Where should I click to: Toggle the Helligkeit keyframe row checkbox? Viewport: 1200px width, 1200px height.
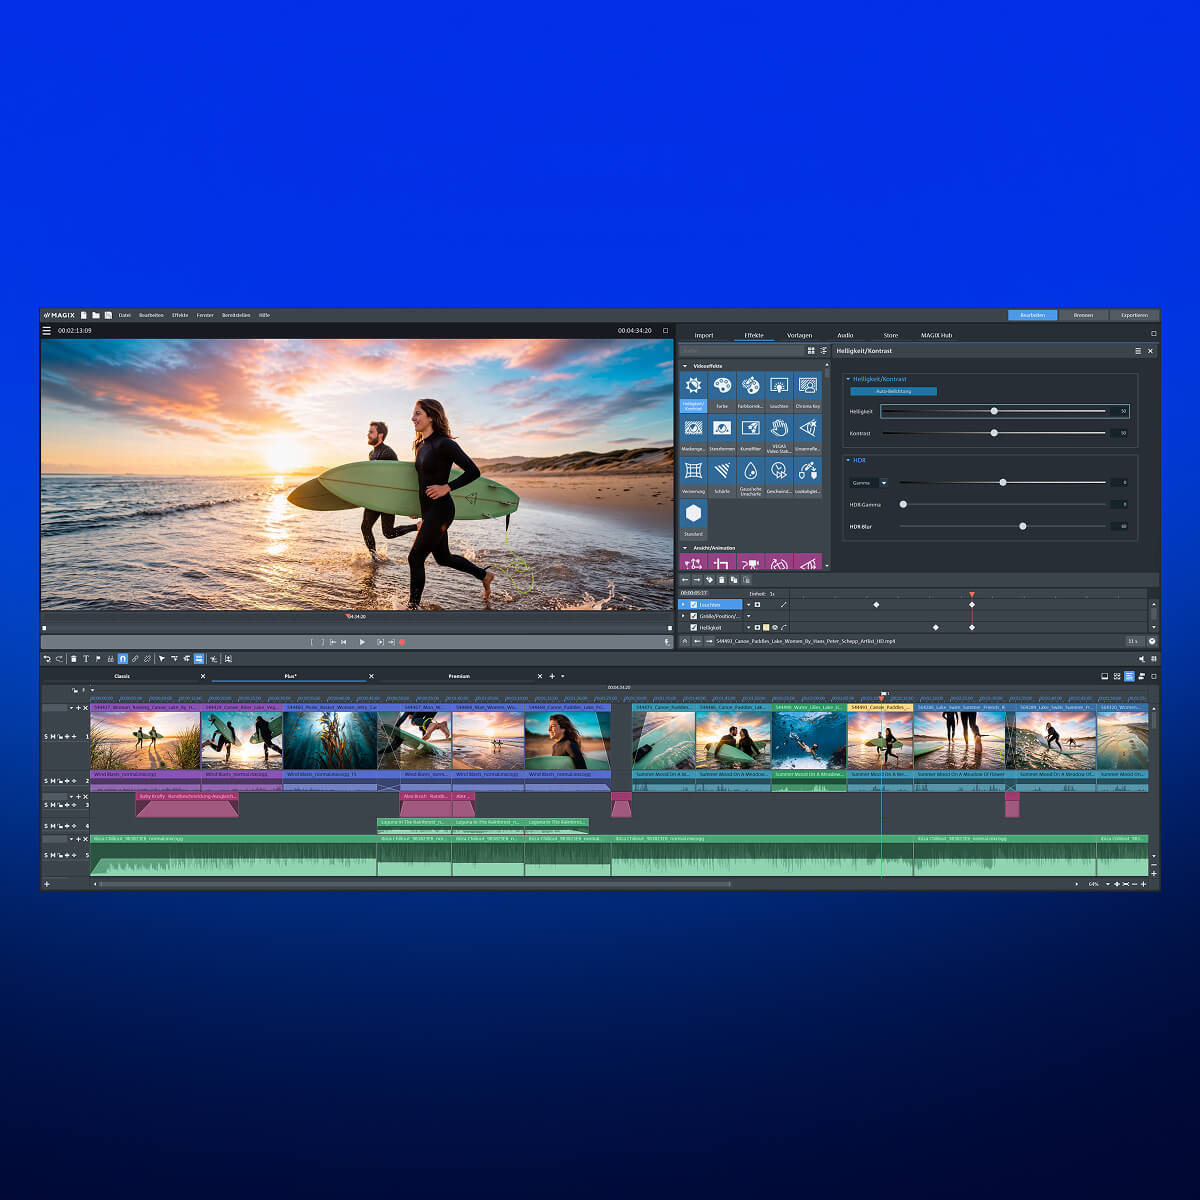(x=694, y=627)
